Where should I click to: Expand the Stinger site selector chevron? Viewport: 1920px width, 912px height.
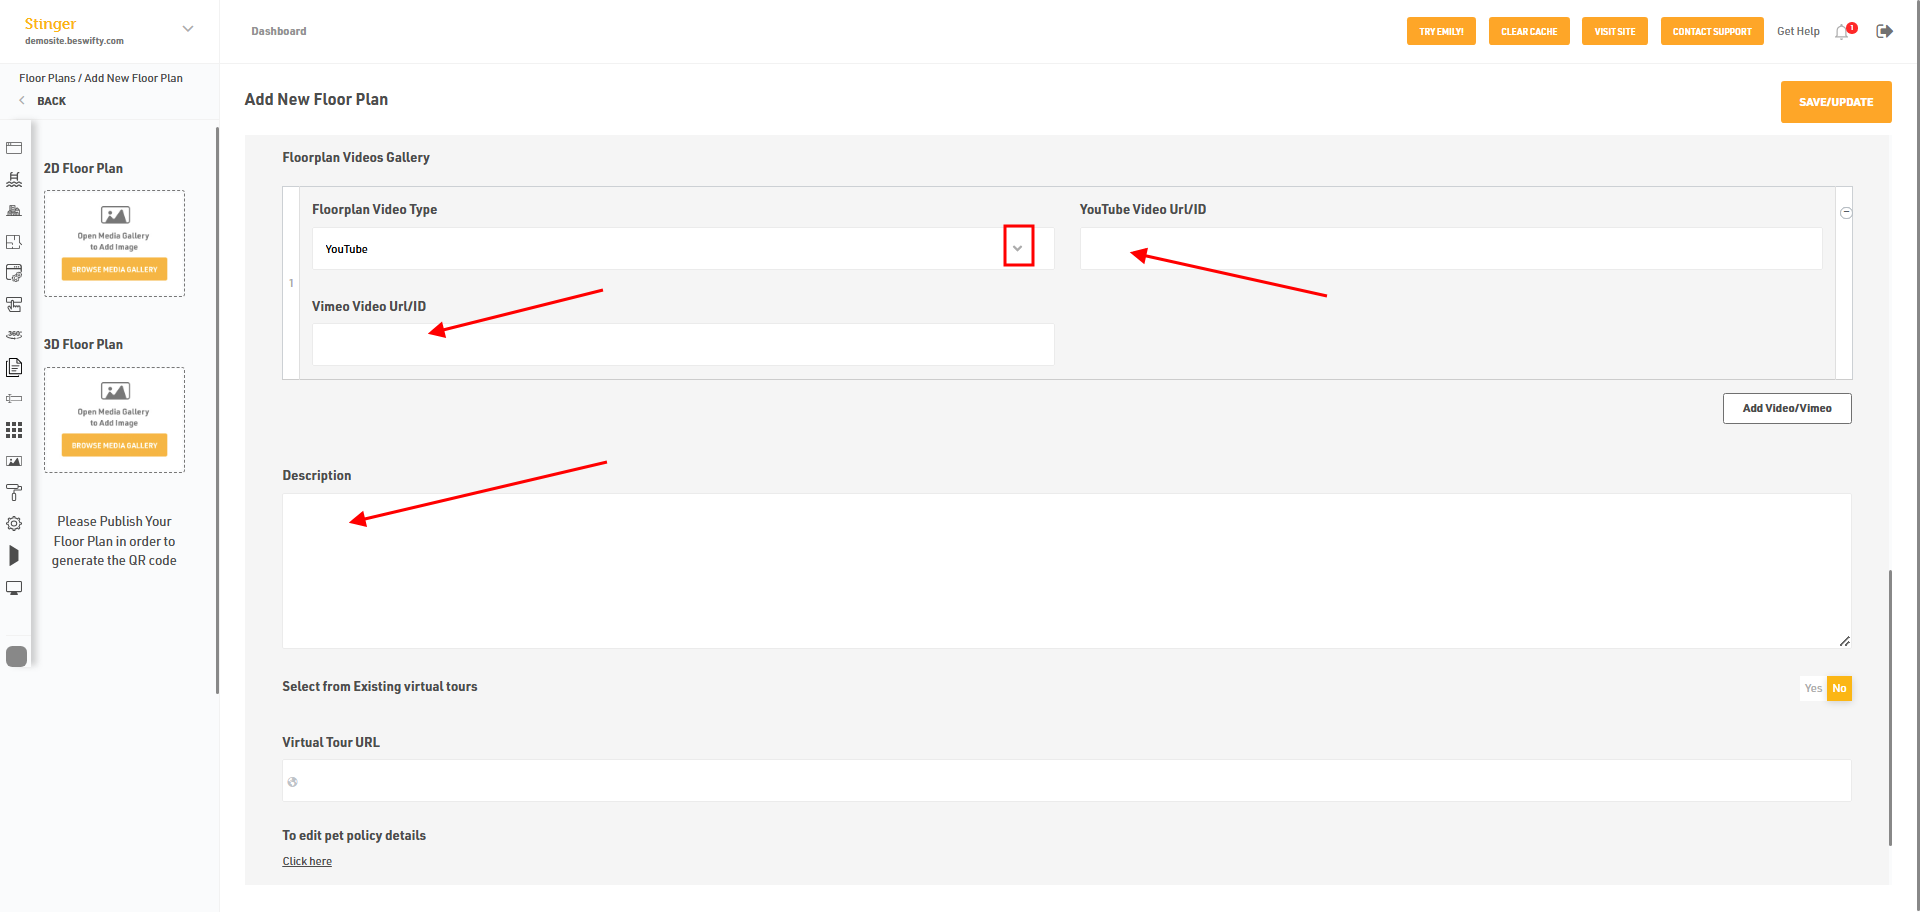click(188, 29)
